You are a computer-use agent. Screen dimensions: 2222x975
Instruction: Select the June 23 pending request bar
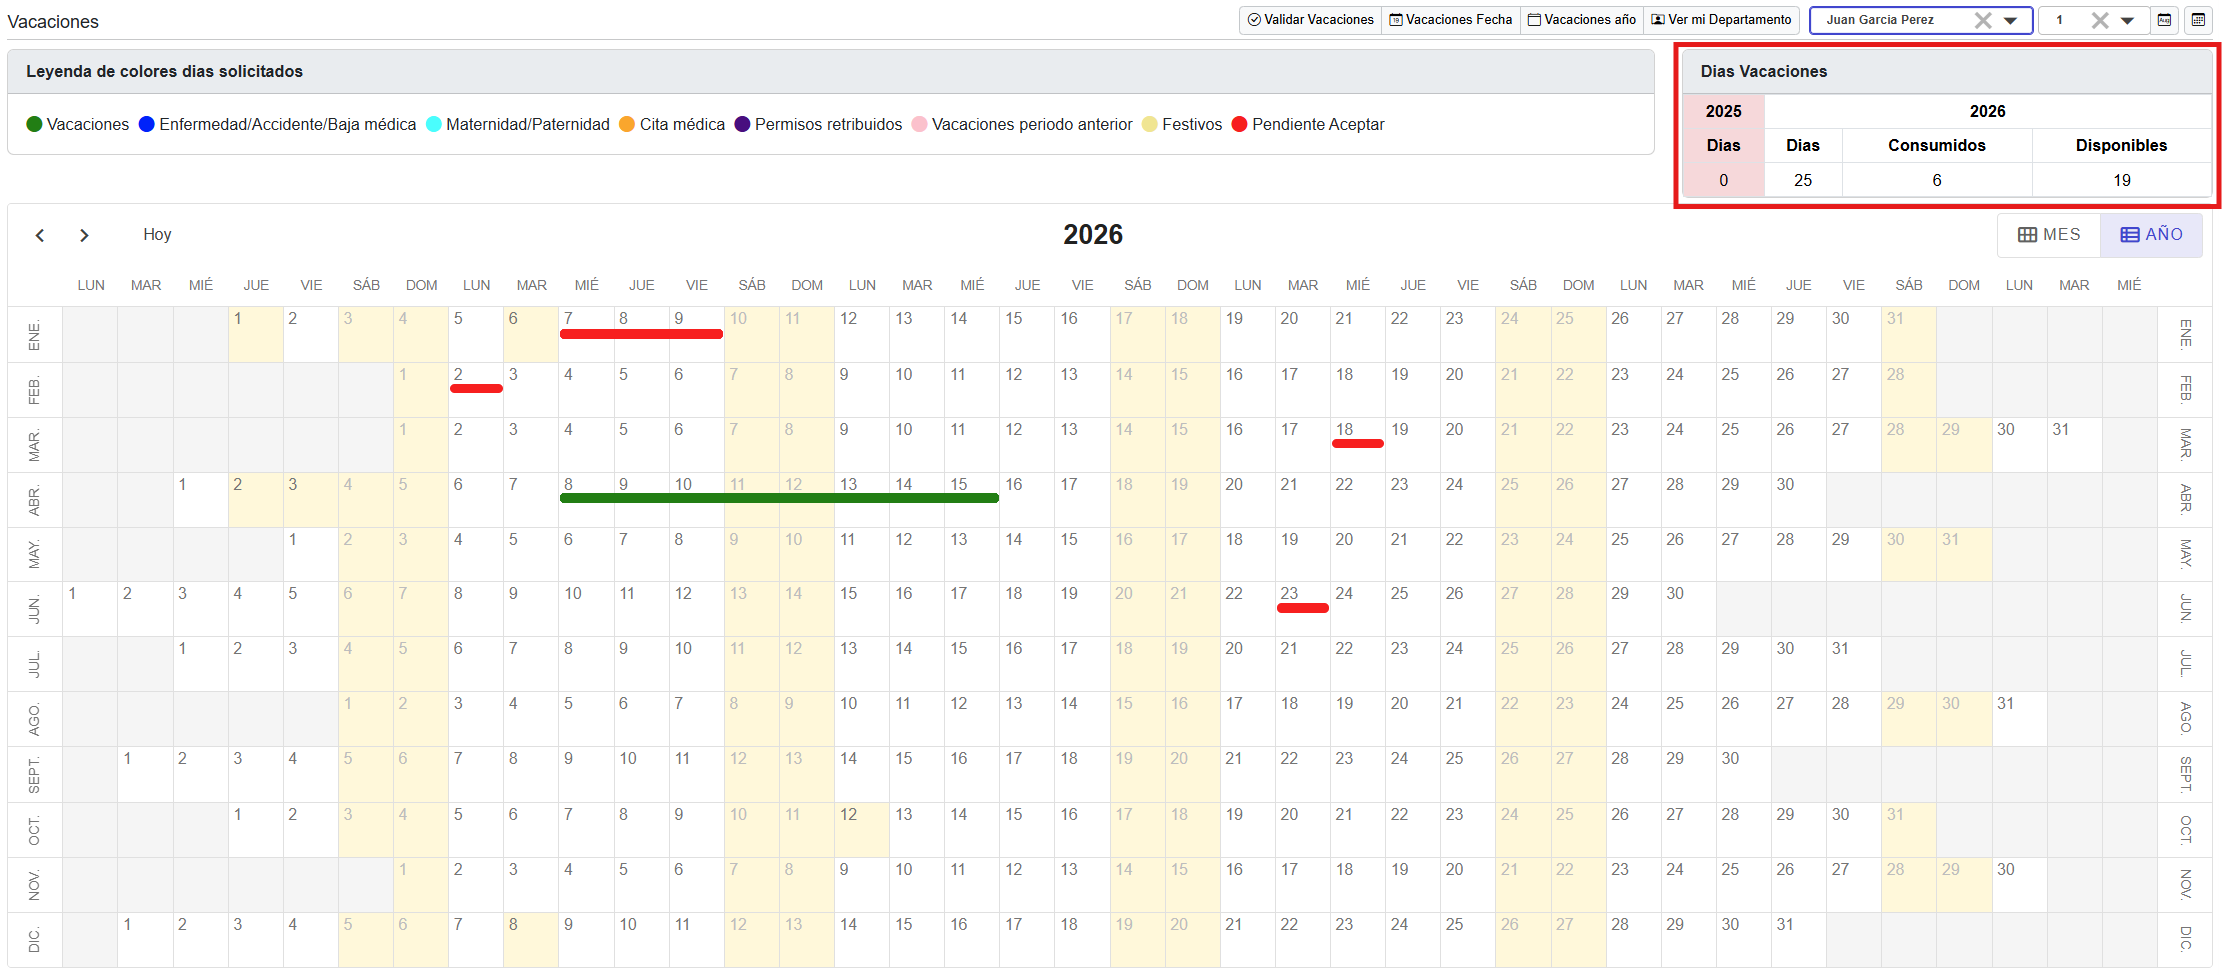pyautogui.click(x=1302, y=607)
